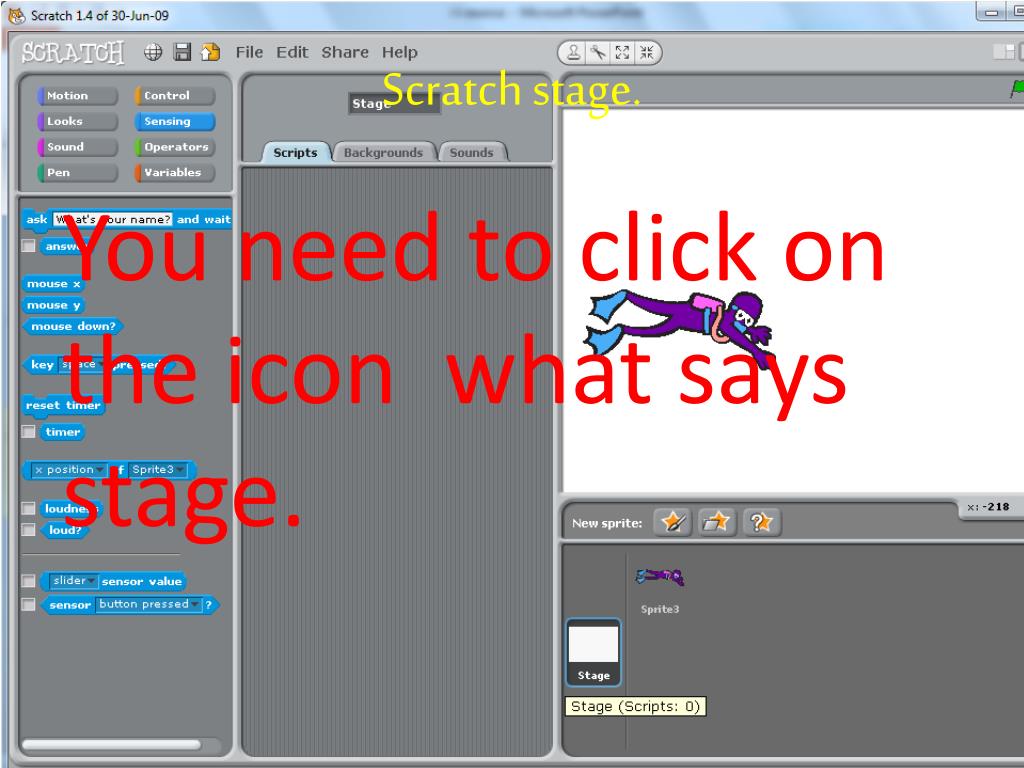The width and height of the screenshot is (1024, 768).
Task: Toggle the answer reporter checkbox
Action: (28, 246)
